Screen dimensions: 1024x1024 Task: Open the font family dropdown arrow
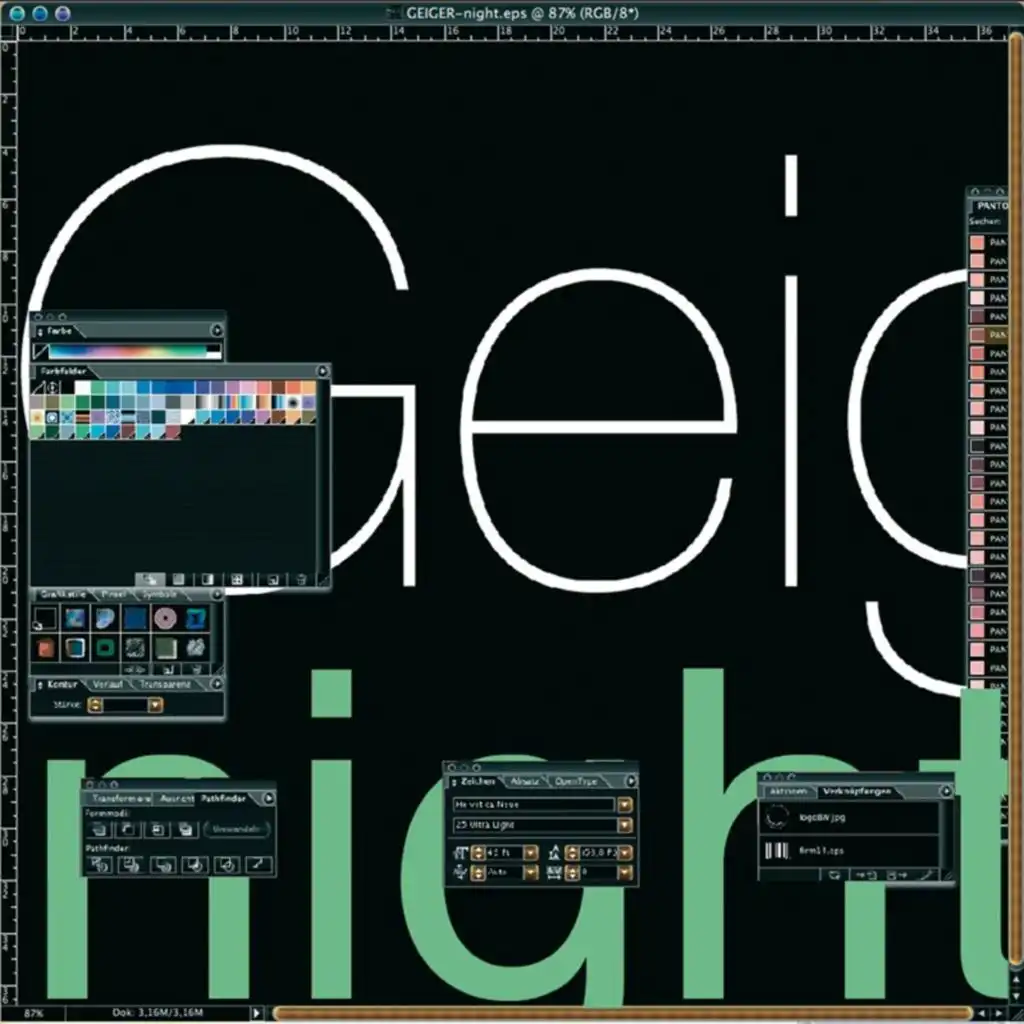point(625,805)
